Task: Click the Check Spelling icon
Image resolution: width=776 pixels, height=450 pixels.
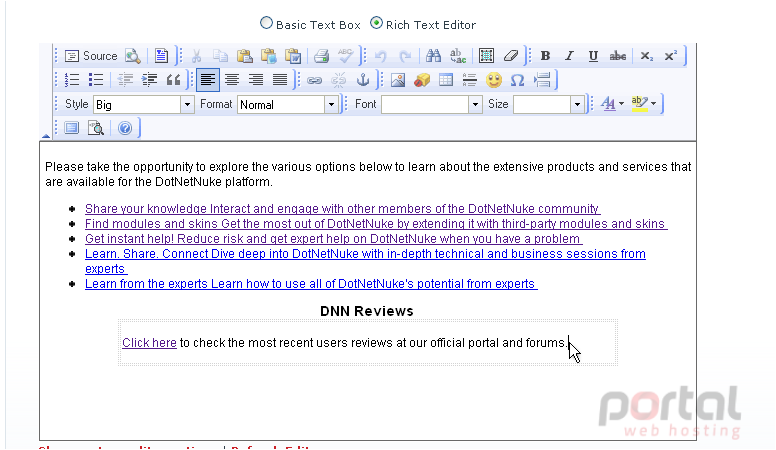Action: click(x=345, y=56)
